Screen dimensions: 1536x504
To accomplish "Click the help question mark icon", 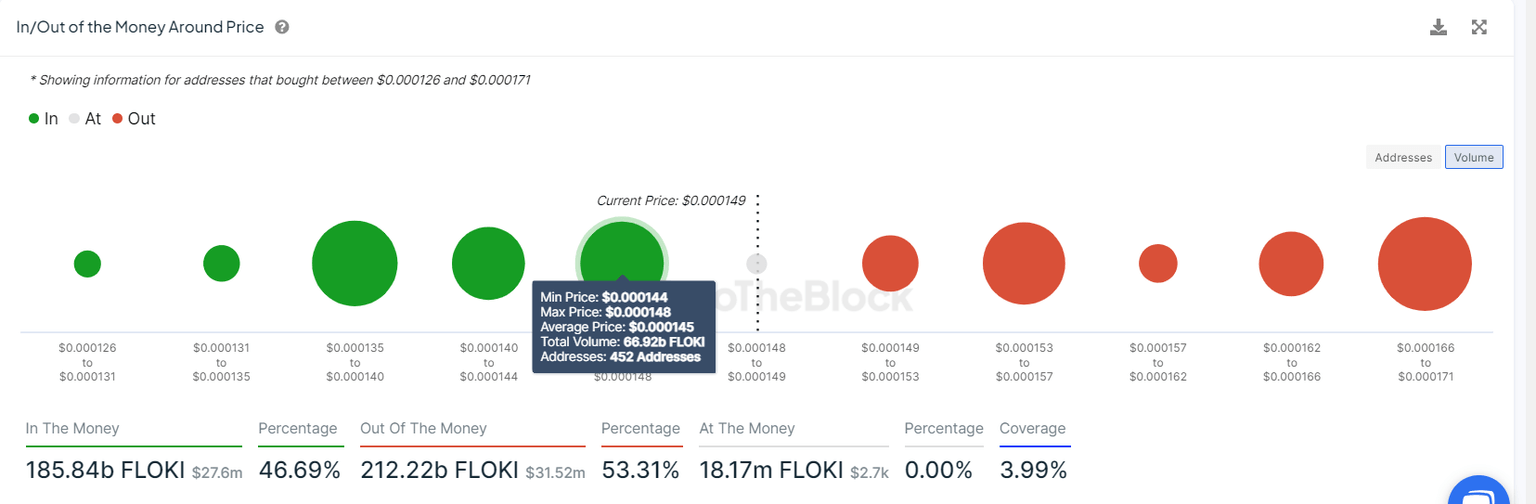I will pyautogui.click(x=282, y=27).
